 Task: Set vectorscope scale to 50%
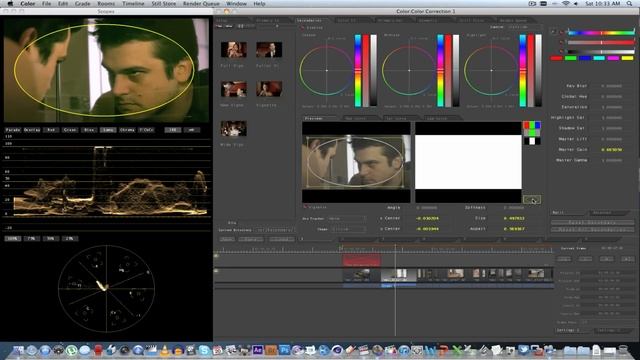coord(51,238)
